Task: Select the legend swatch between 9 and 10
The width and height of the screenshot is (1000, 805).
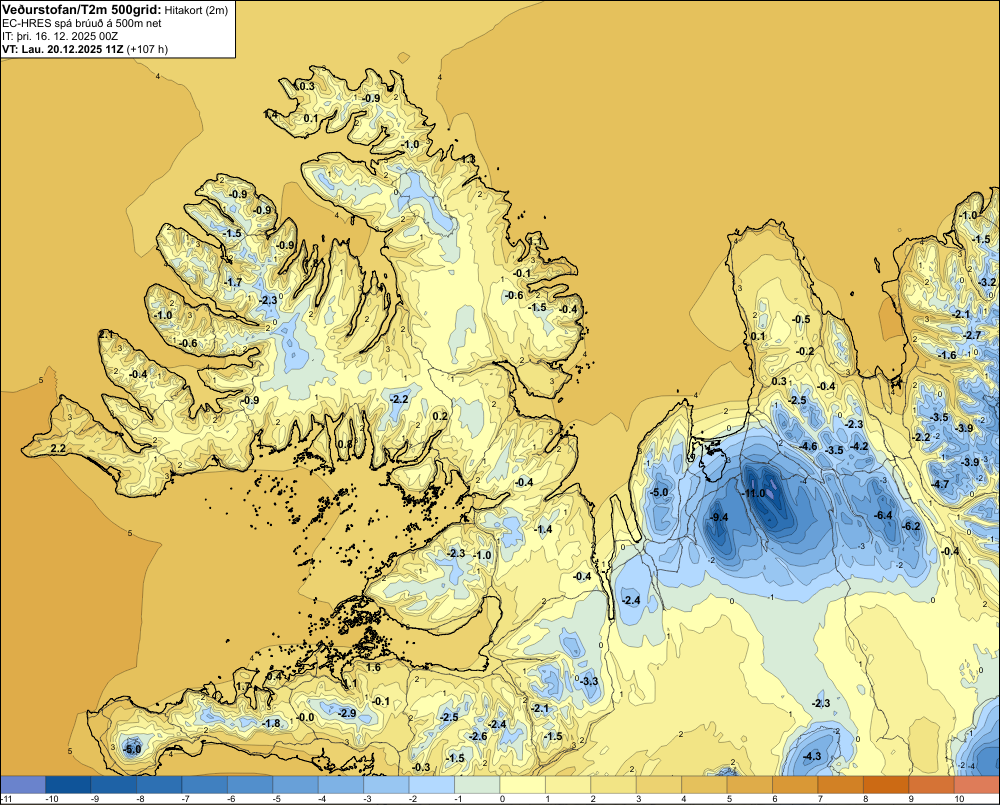Action: click(x=932, y=784)
